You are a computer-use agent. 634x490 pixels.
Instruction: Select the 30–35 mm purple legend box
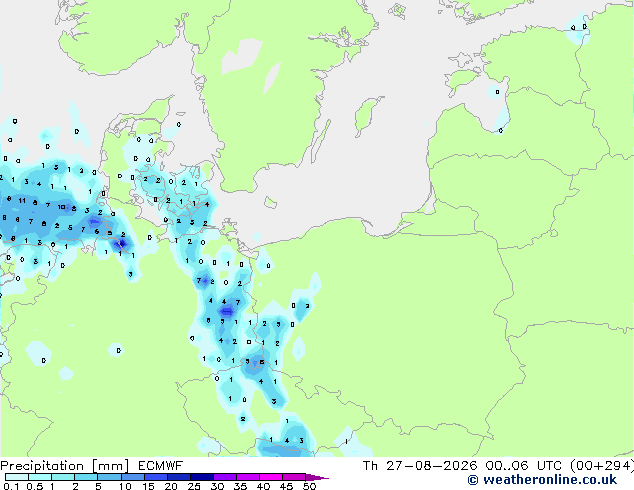click(225, 477)
